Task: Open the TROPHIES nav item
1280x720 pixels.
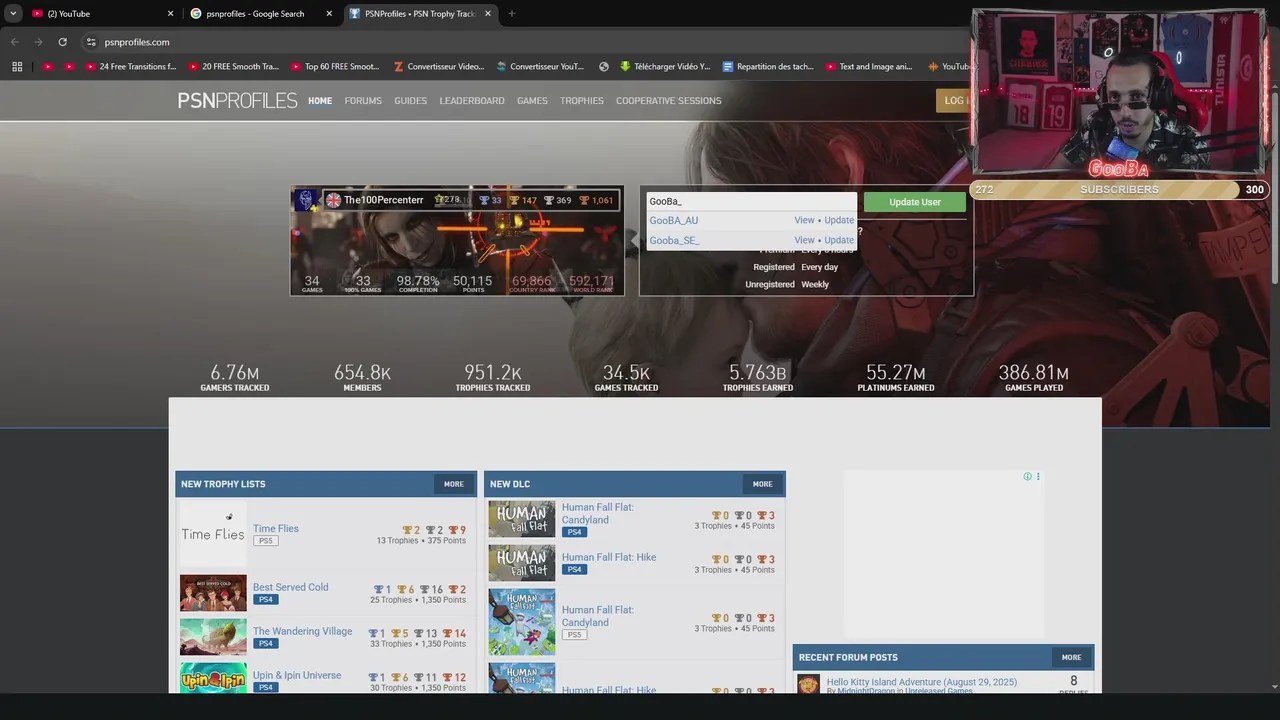Action: pyautogui.click(x=582, y=101)
